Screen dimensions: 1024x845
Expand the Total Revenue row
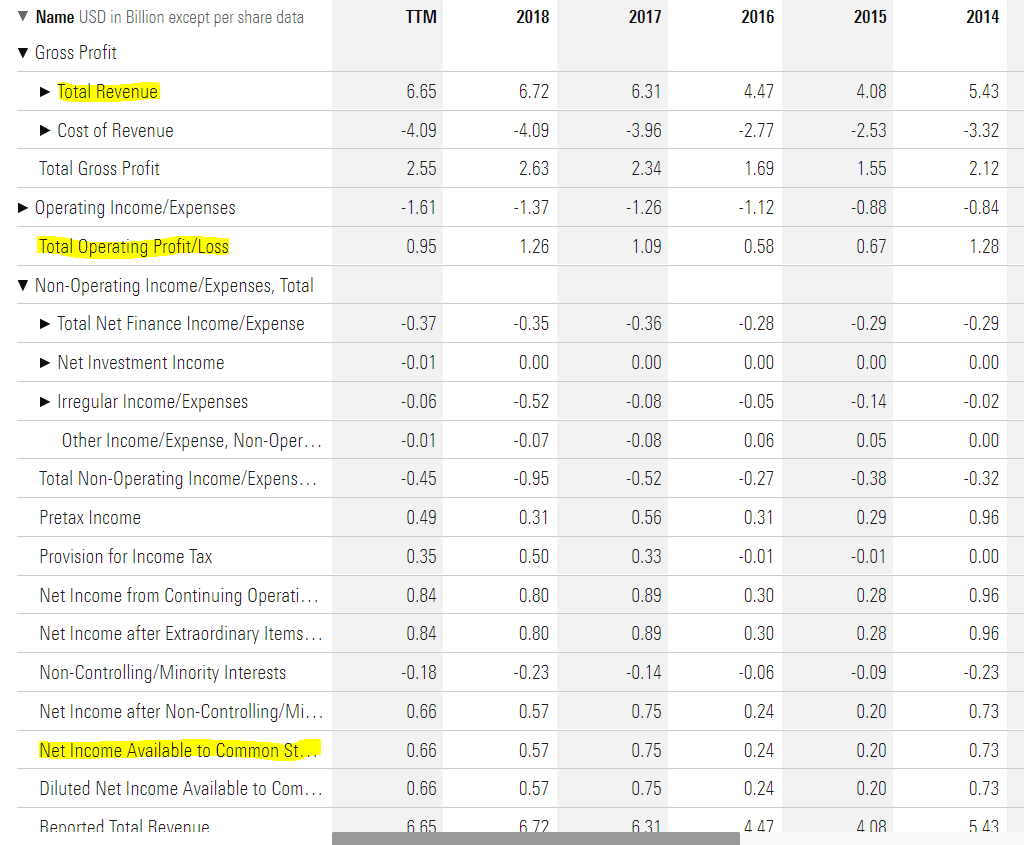coord(45,92)
